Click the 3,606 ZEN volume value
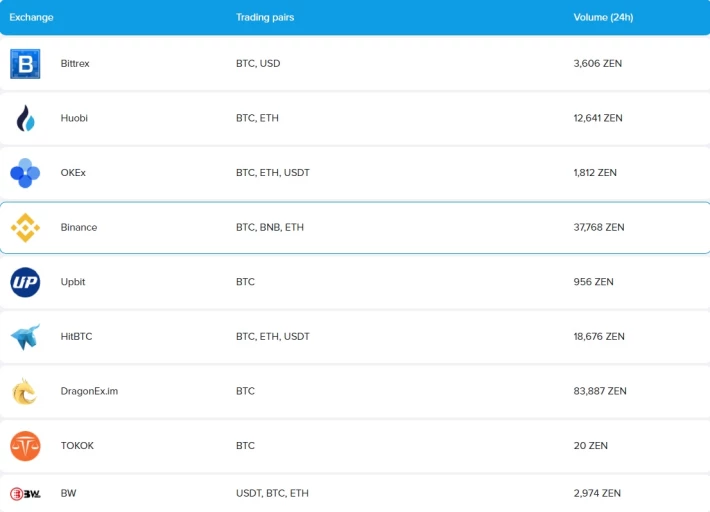 [598, 63]
